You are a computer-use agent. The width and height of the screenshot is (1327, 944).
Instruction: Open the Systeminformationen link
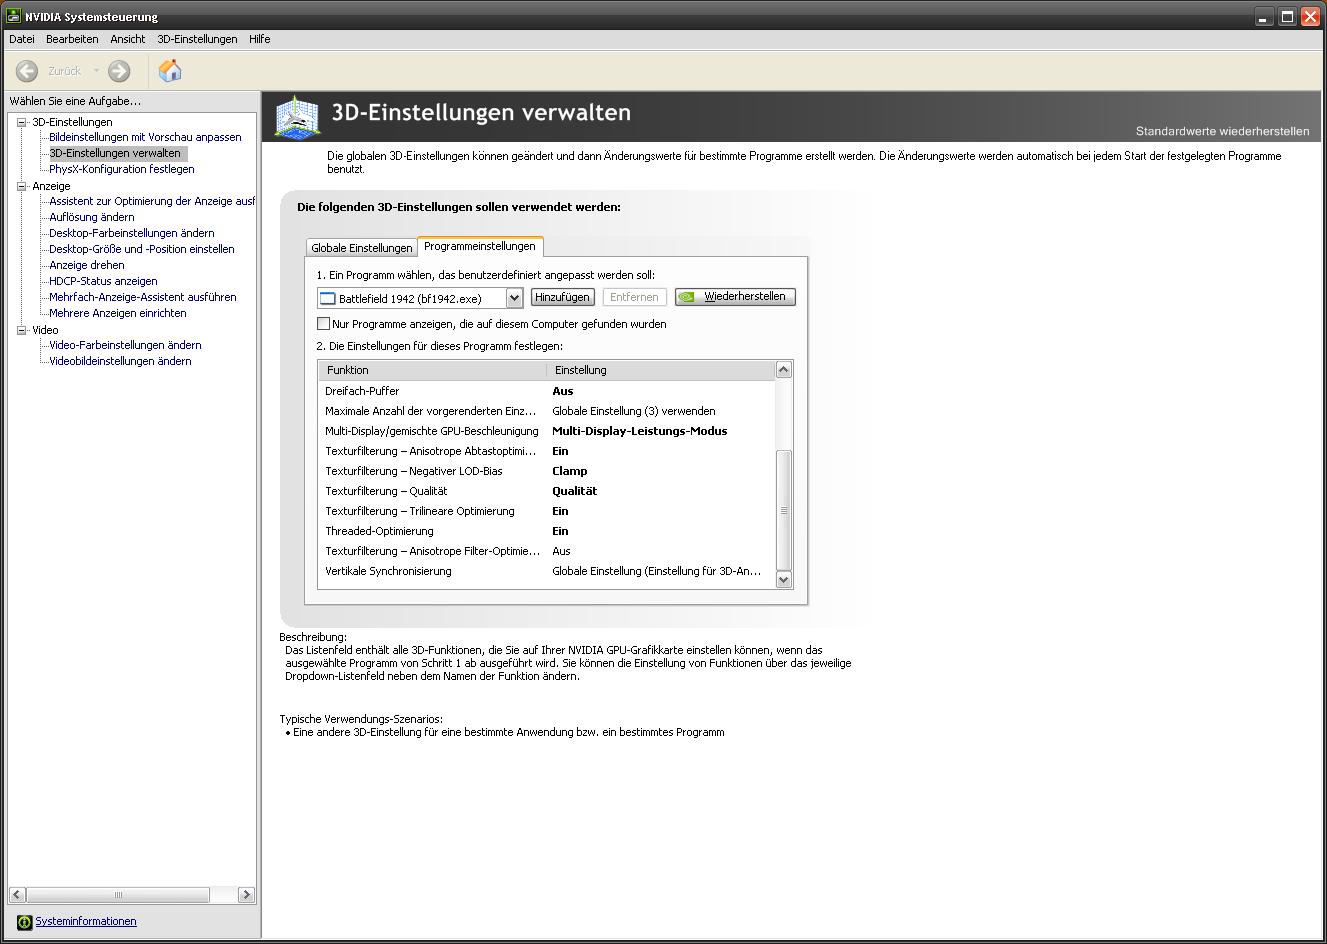[x=86, y=922]
